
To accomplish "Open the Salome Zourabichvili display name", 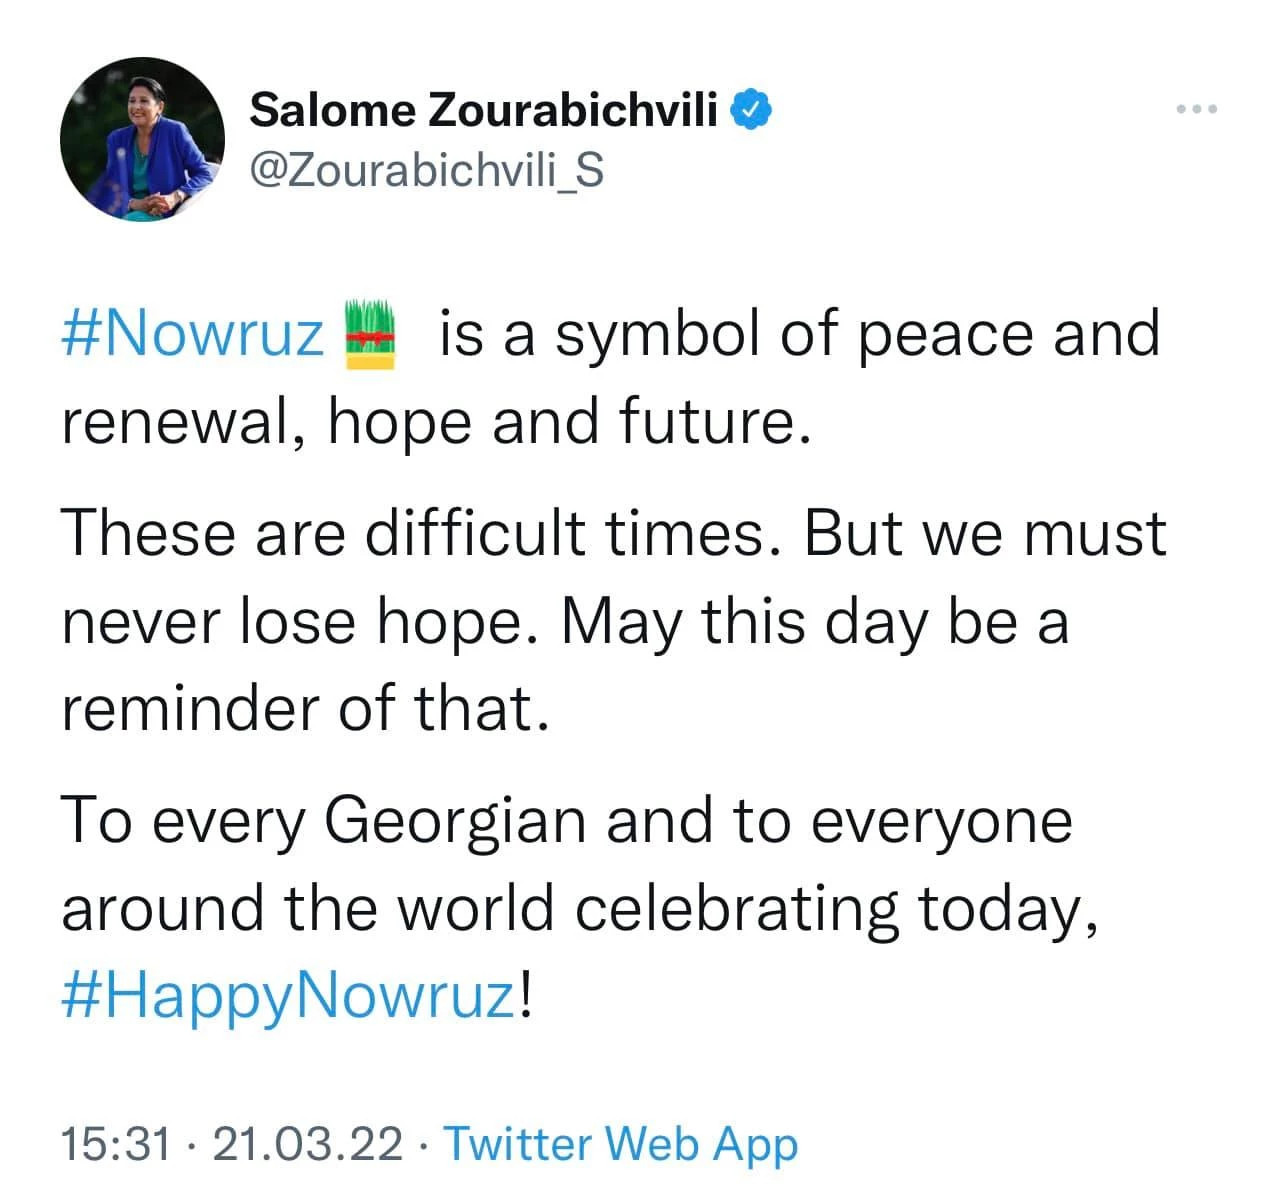I will [483, 109].
